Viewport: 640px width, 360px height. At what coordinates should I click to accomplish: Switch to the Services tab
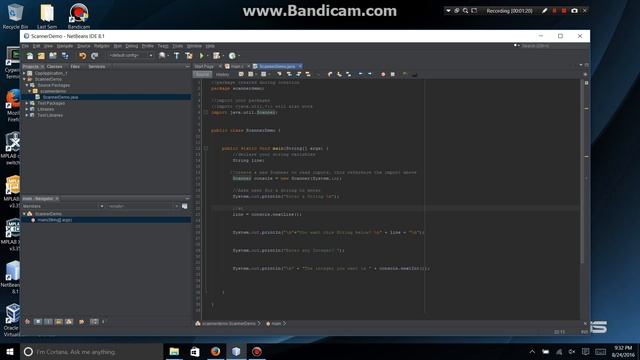point(97,67)
